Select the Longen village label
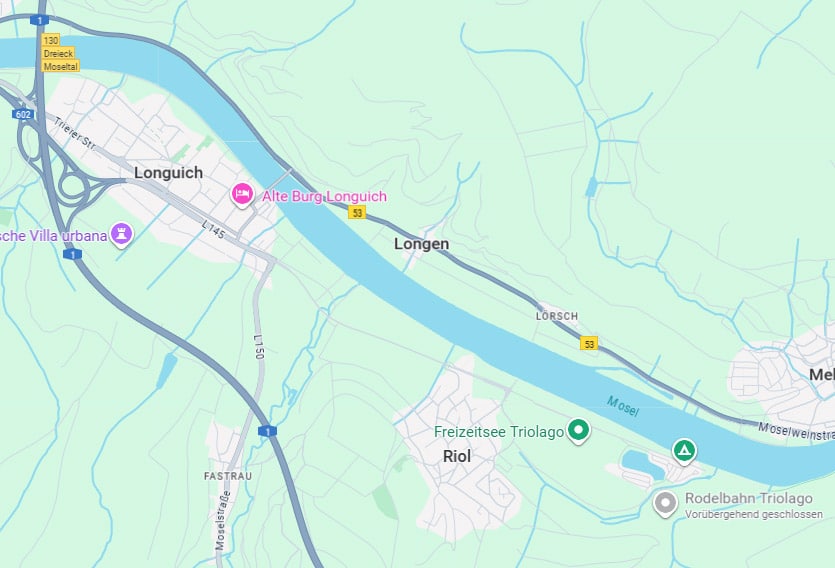The height and width of the screenshot is (568, 835). pos(421,244)
